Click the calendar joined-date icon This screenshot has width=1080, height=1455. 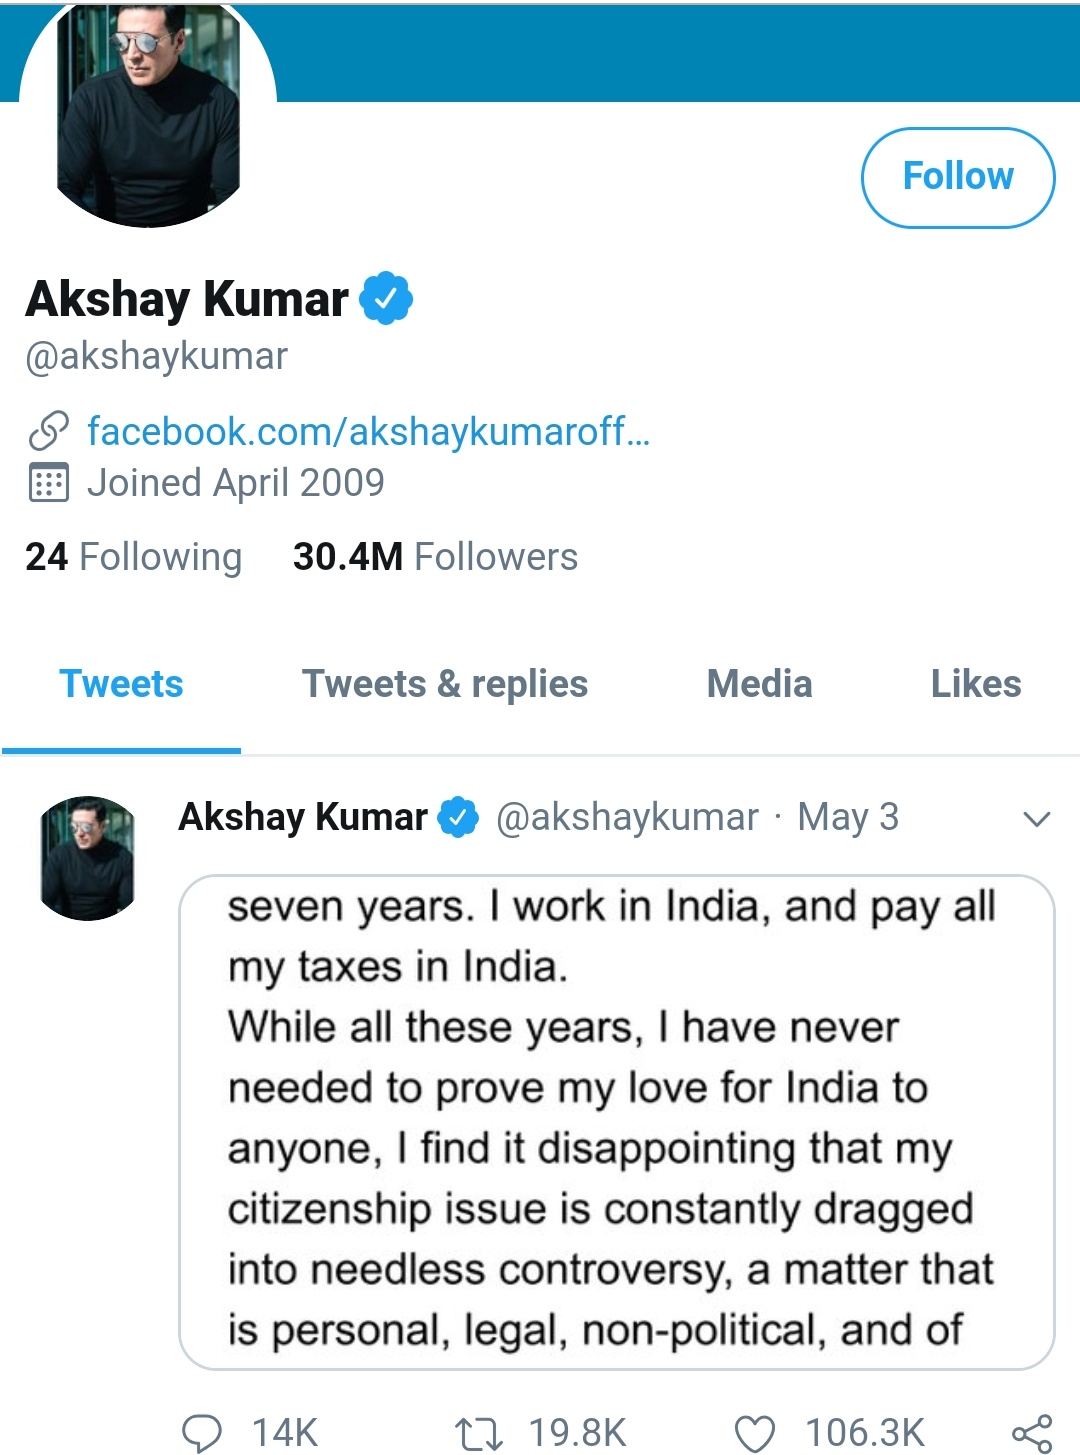[48, 483]
